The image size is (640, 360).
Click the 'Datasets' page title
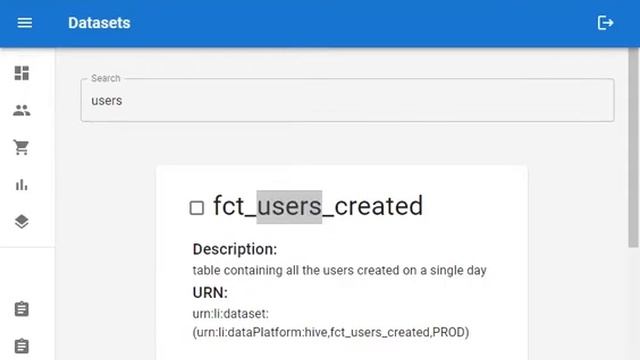pyautogui.click(x=99, y=23)
